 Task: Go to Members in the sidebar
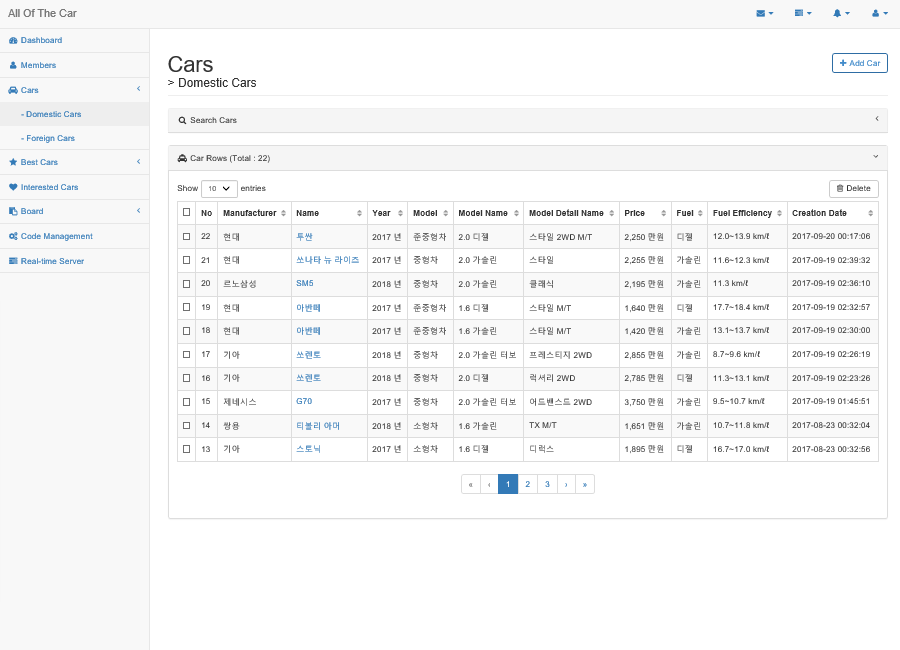coord(38,65)
